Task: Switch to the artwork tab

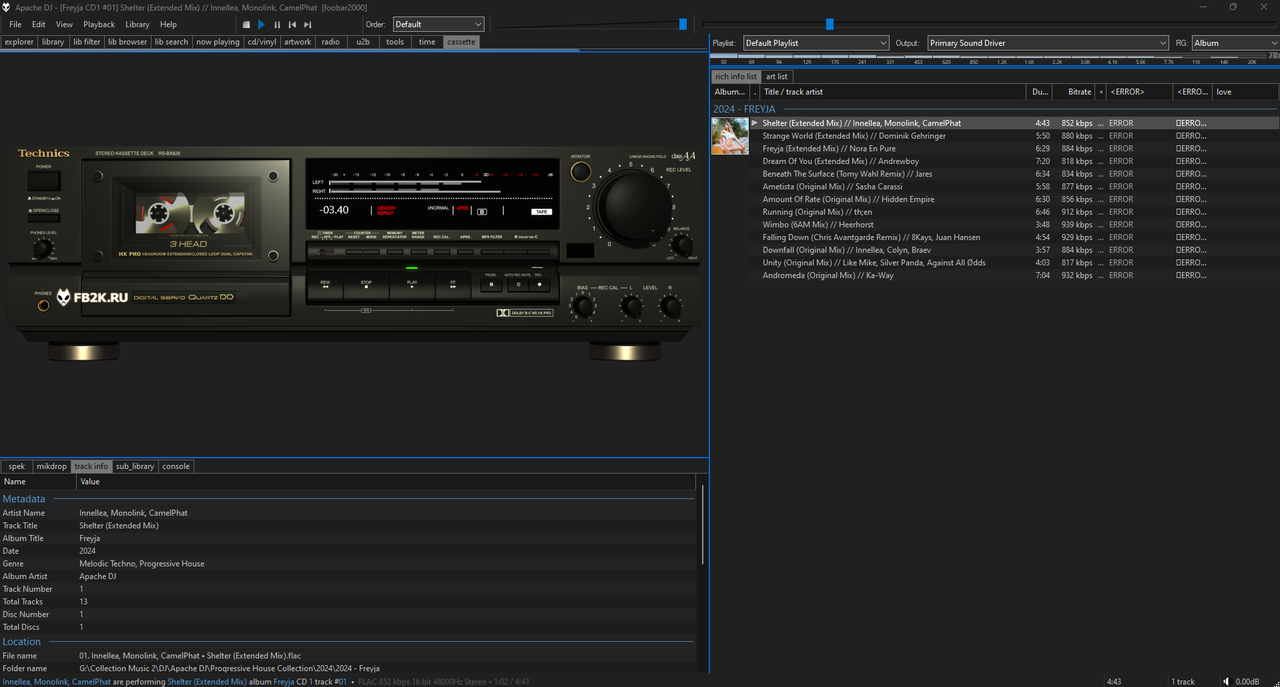Action: click(x=298, y=42)
